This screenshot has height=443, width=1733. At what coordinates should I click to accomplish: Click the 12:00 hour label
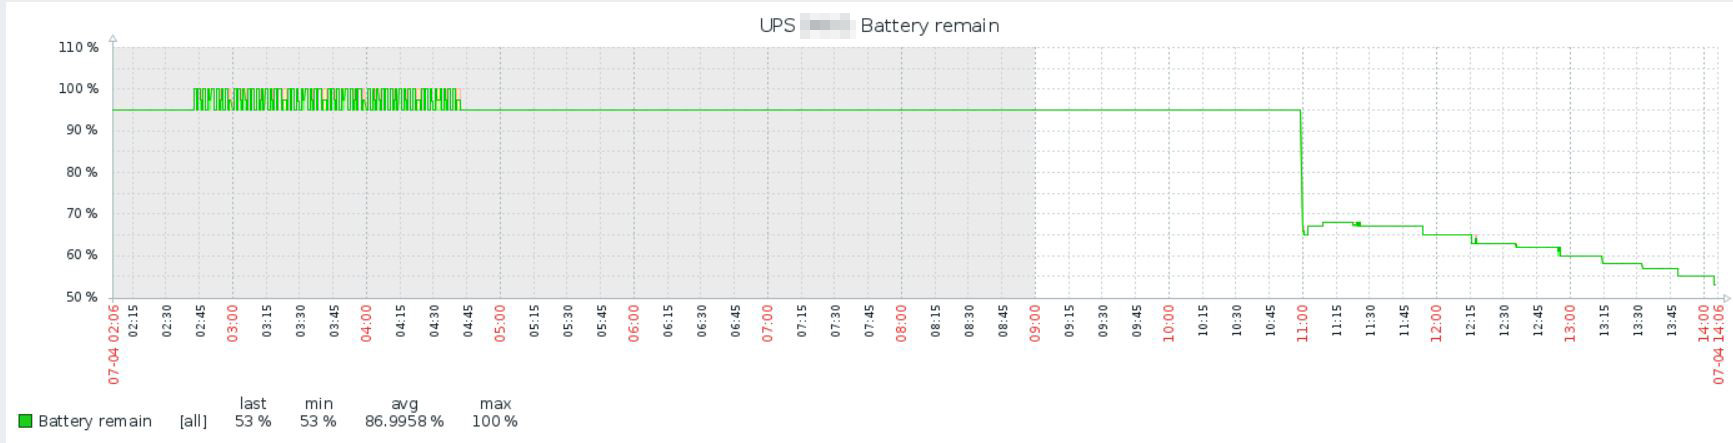(1436, 324)
